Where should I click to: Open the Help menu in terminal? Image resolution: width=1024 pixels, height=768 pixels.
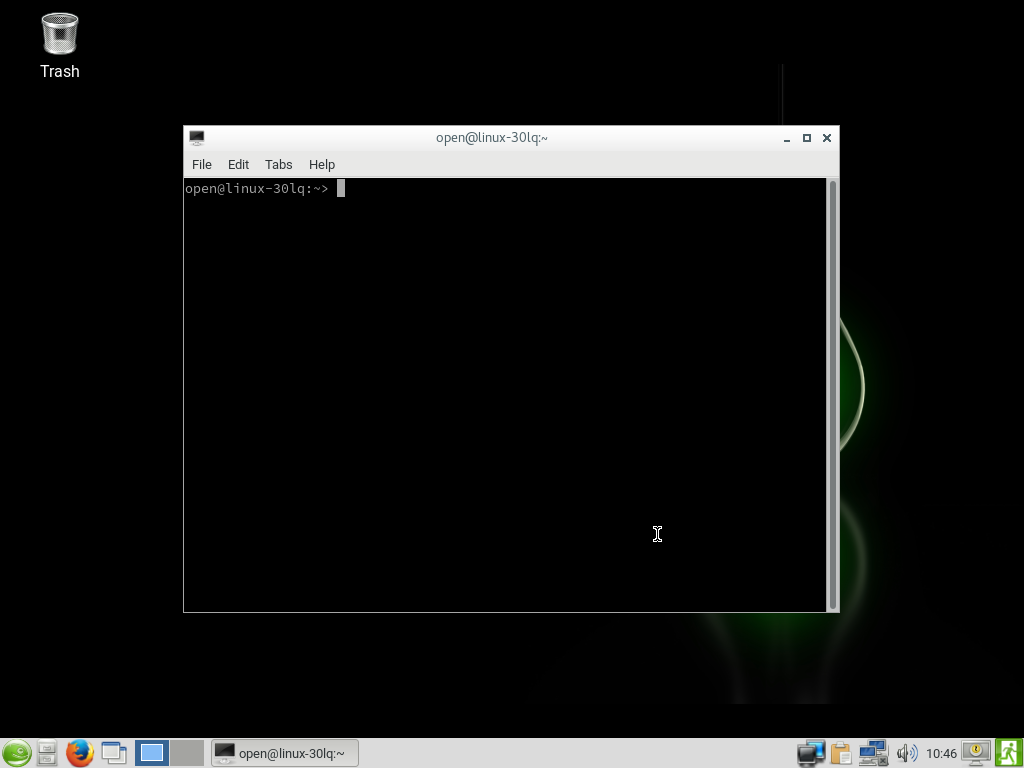[x=321, y=164]
